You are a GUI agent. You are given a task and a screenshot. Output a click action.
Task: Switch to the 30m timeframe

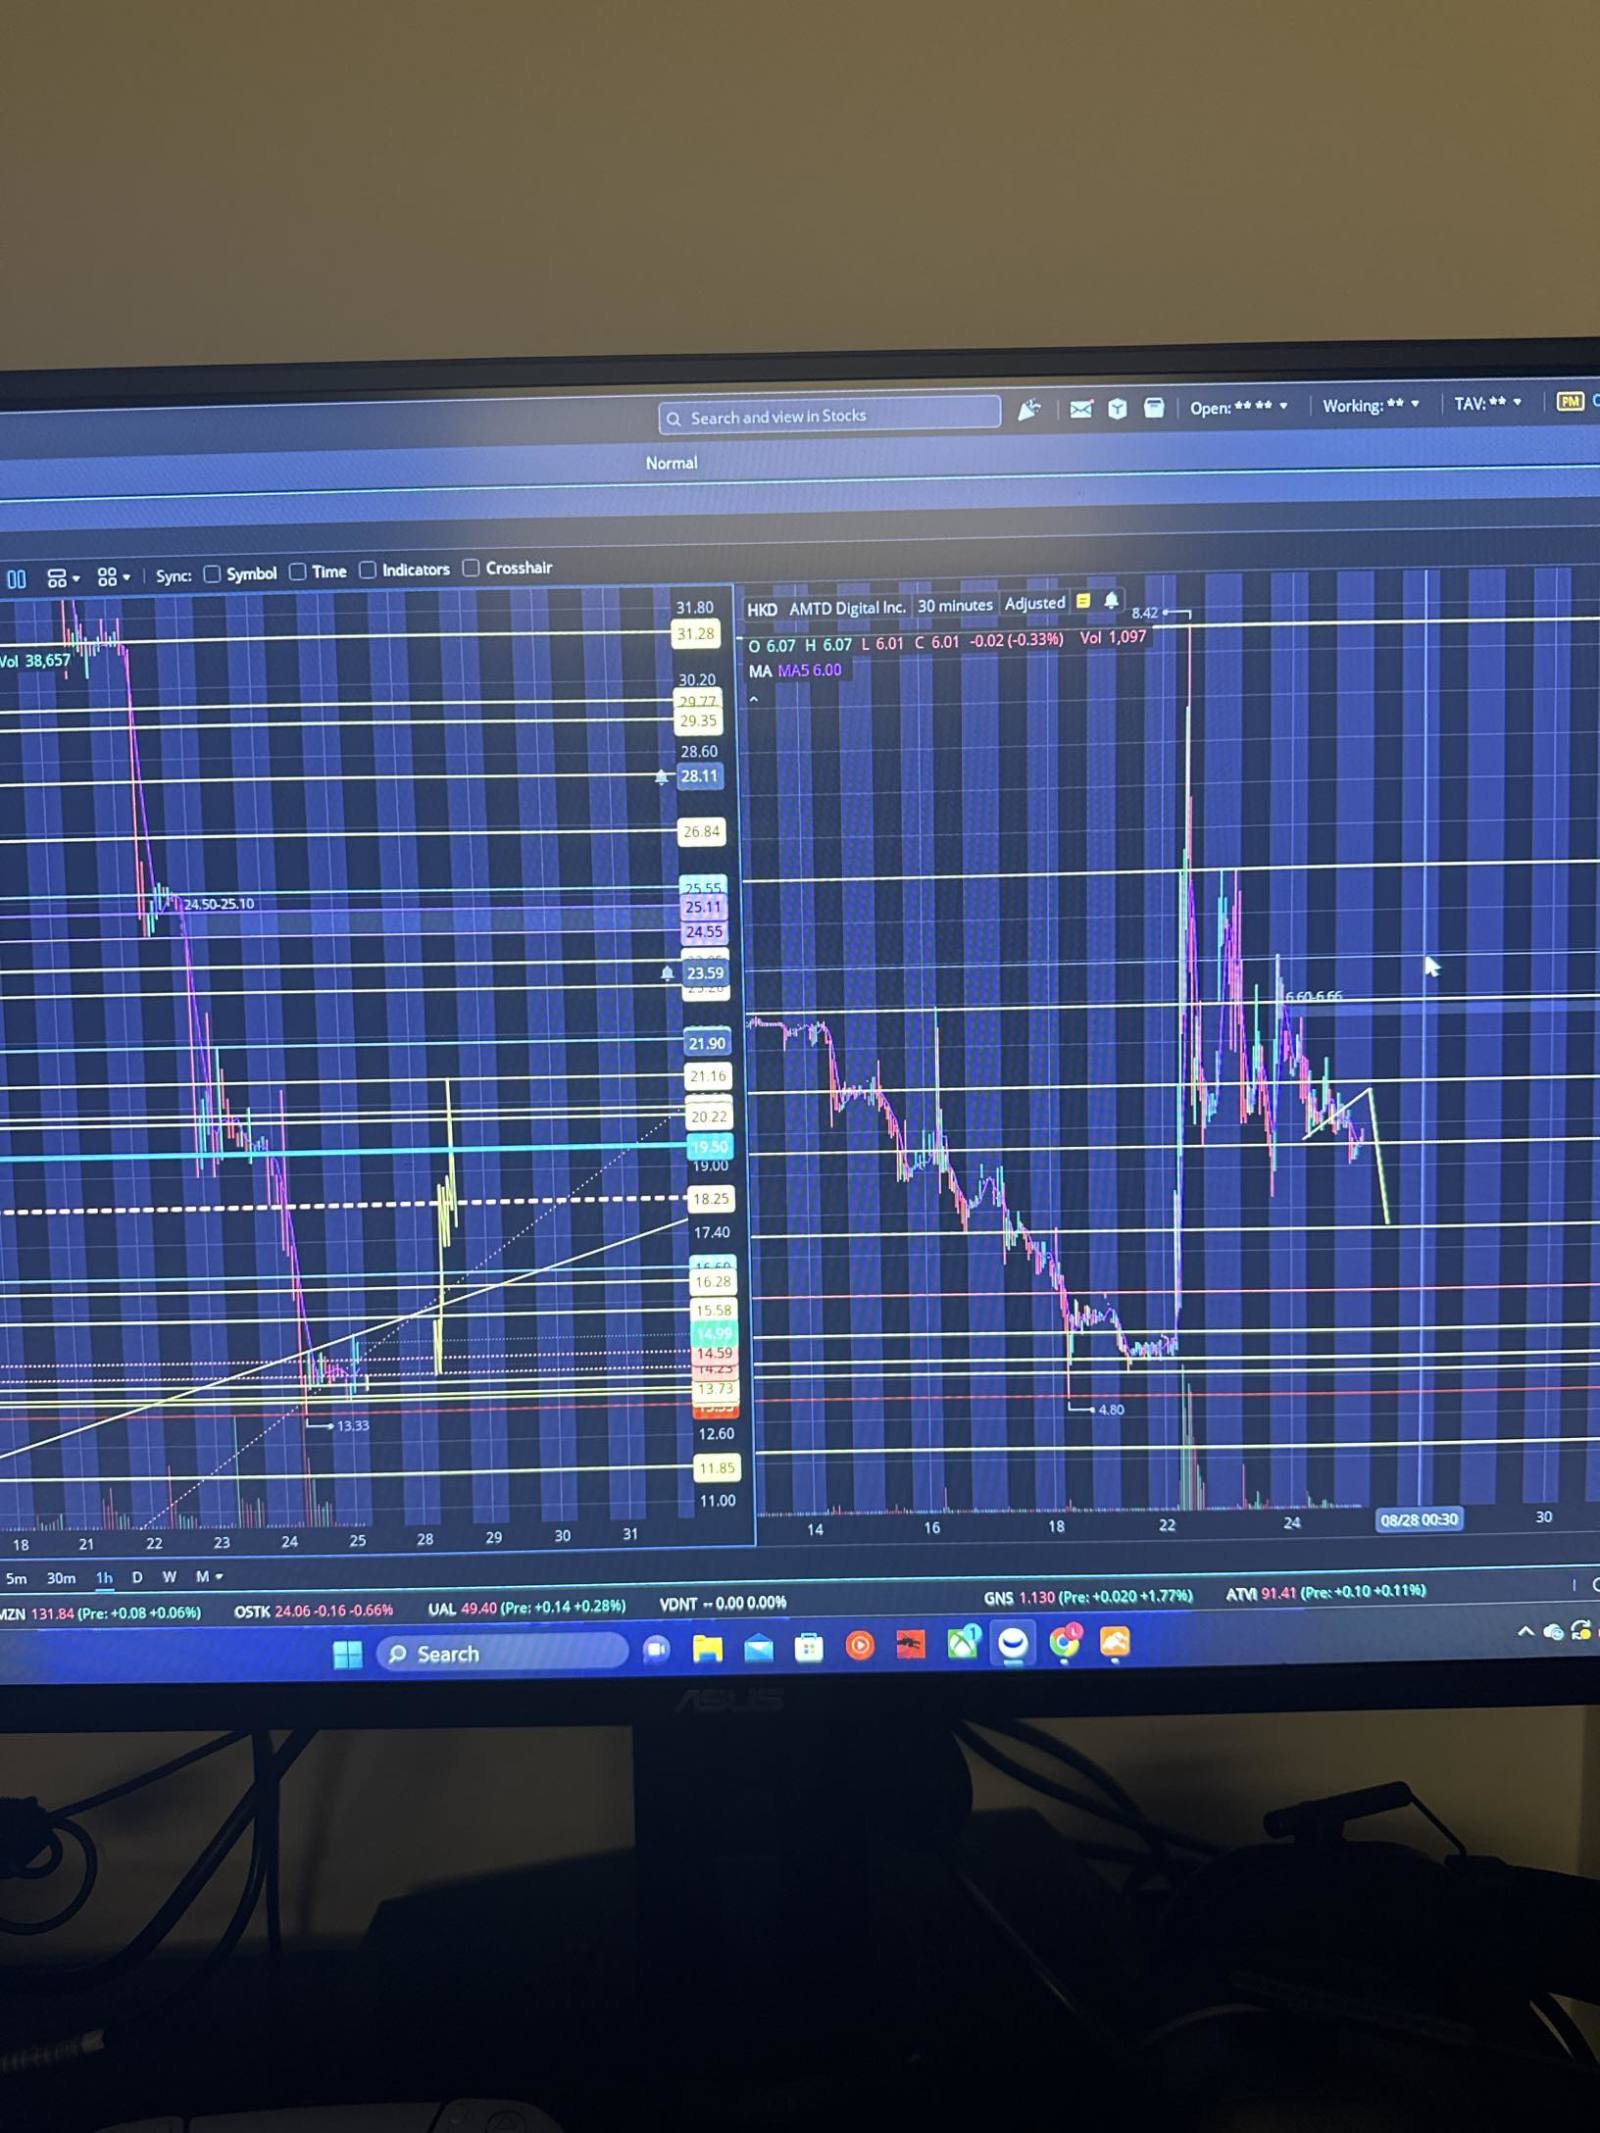(61, 1578)
